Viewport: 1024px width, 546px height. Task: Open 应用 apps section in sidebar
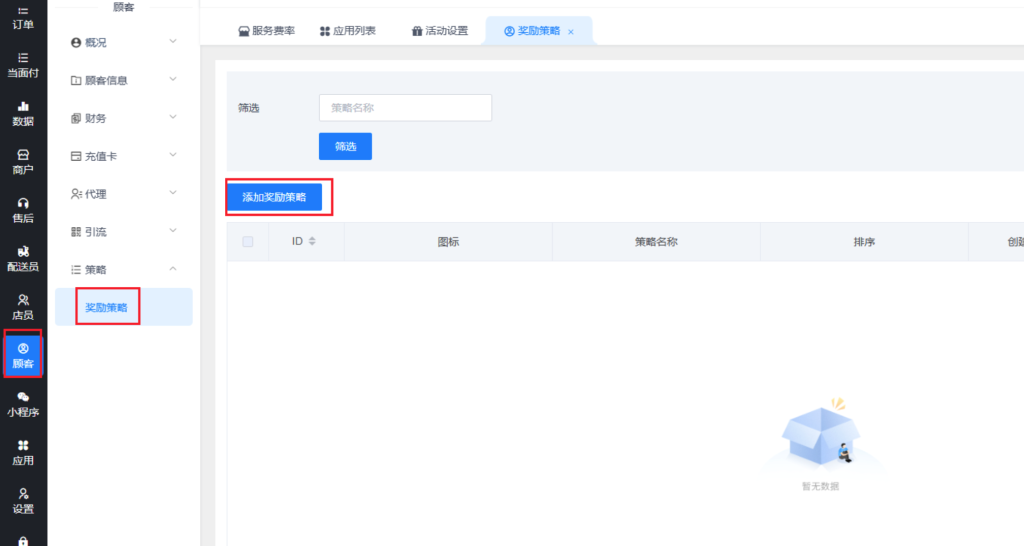pos(23,452)
